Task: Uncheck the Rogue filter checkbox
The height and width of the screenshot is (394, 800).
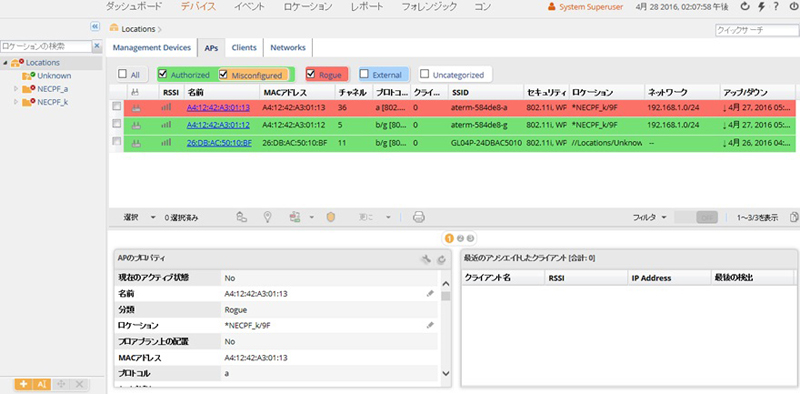Action: (x=311, y=75)
